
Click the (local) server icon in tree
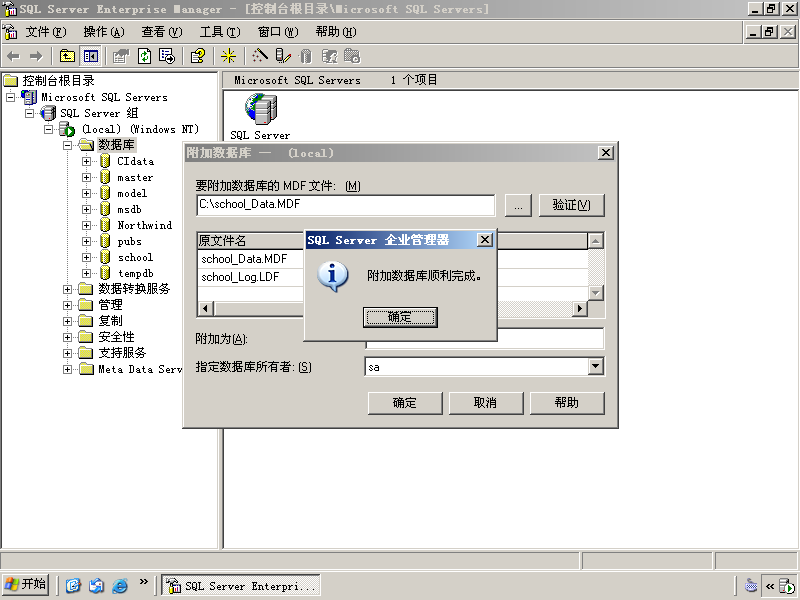click(x=67, y=129)
